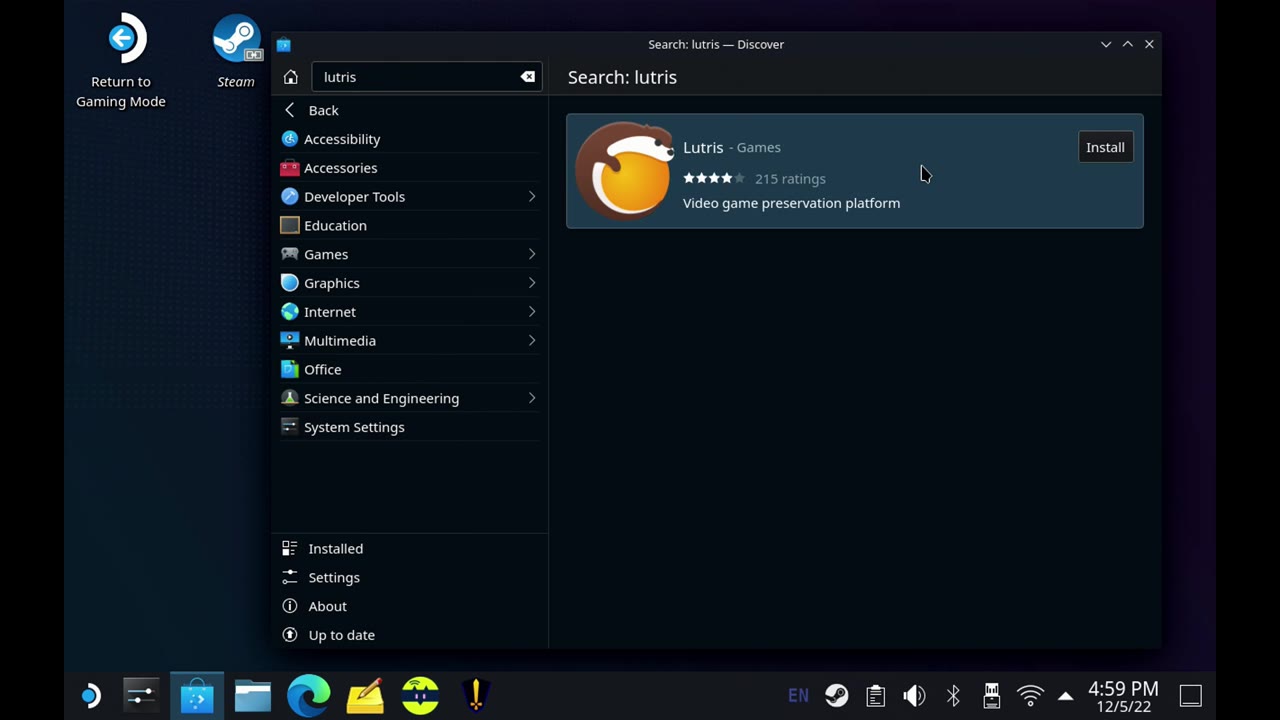The image size is (1280, 720).
Task: Select the Multimedia category icon
Action: [x=290, y=340]
